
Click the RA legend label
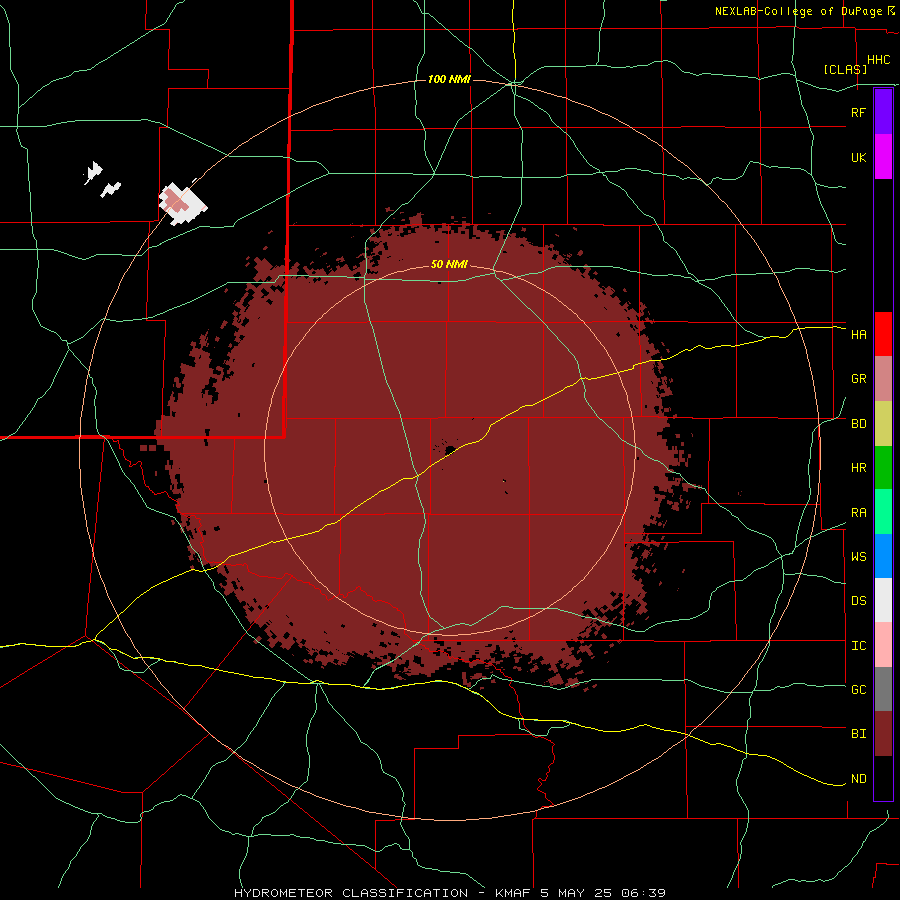point(858,513)
